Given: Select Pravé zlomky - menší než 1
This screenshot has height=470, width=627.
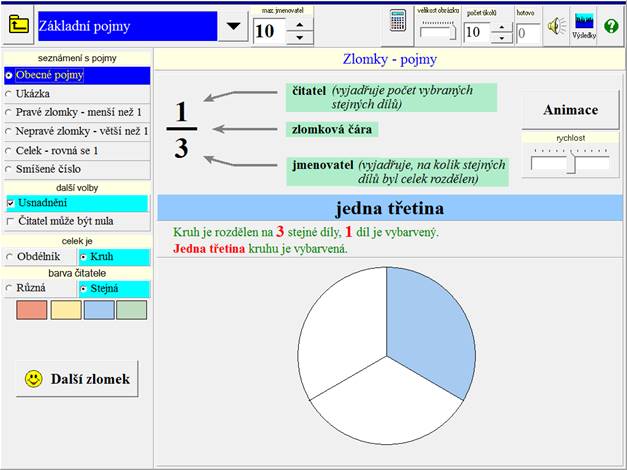Looking at the screenshot, I should (77, 112).
